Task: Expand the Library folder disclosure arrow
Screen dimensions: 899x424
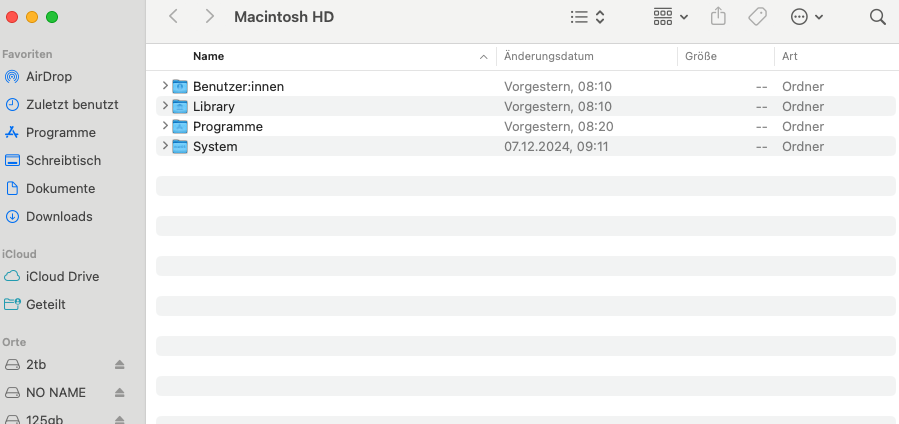Action: 165,106
